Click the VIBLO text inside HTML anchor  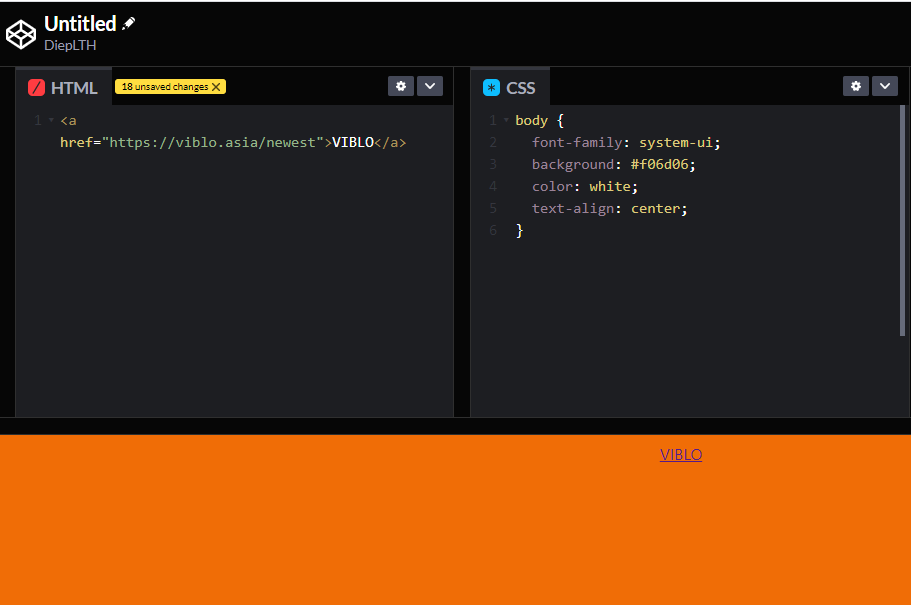(353, 142)
